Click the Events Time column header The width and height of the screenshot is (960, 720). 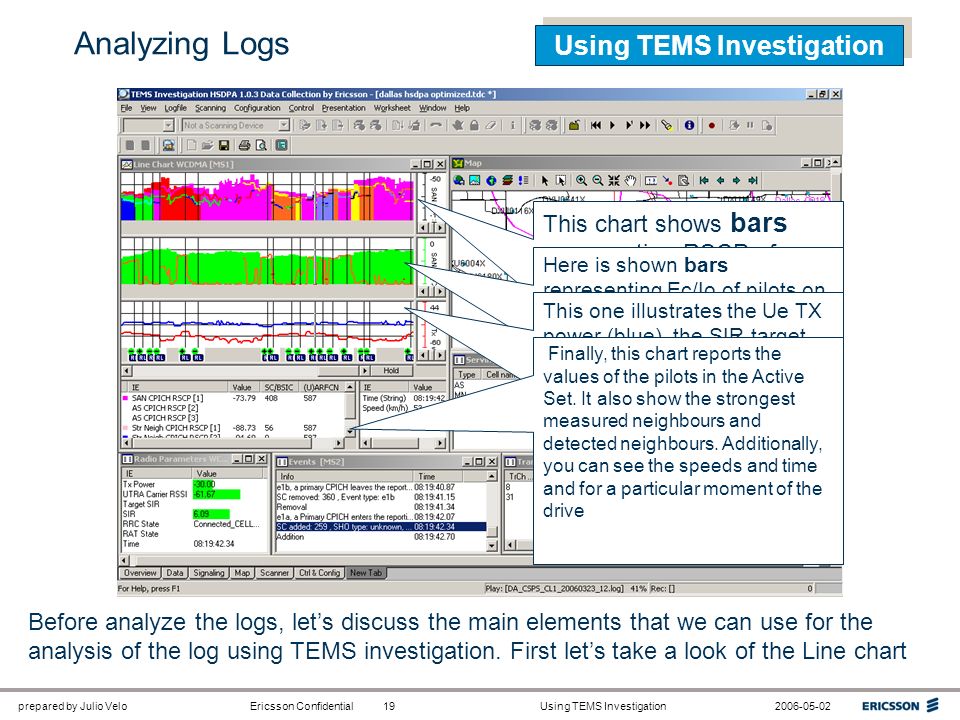point(437,476)
